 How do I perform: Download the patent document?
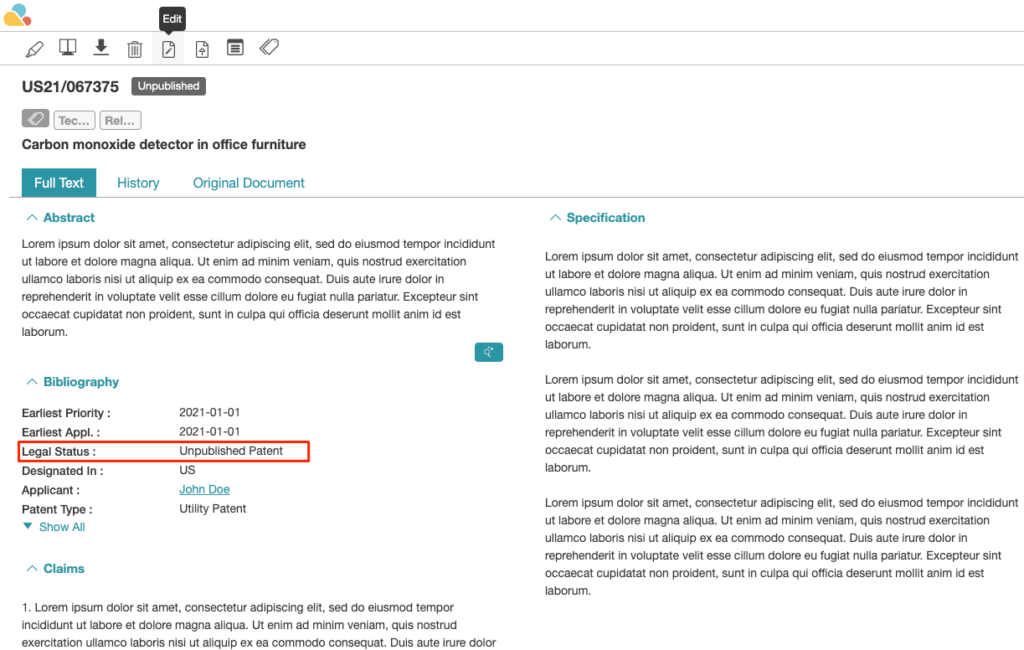coord(101,48)
